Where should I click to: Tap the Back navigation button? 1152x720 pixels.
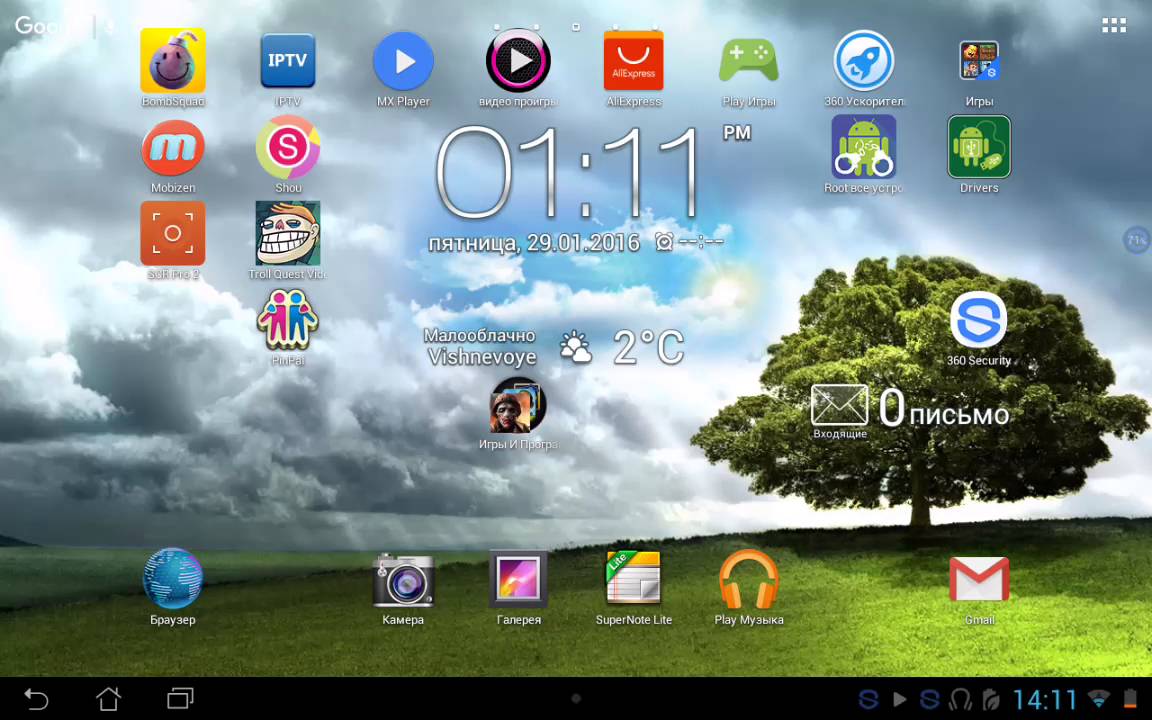pyautogui.click(x=35, y=698)
